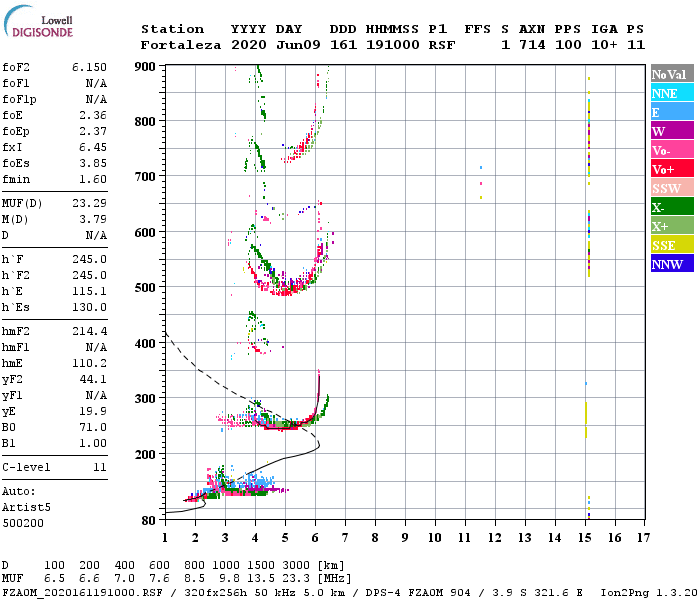Viewport: 700px width, 600px height.
Task: Click the Artist5 auto-scaling label
Action: (26, 508)
